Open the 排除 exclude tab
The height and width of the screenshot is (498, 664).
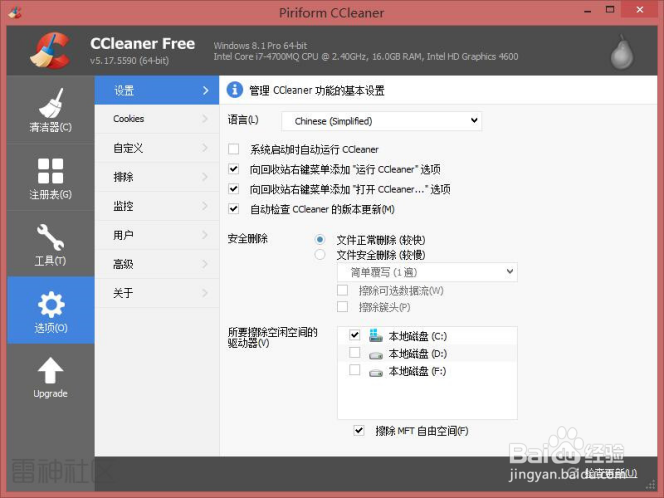157,177
